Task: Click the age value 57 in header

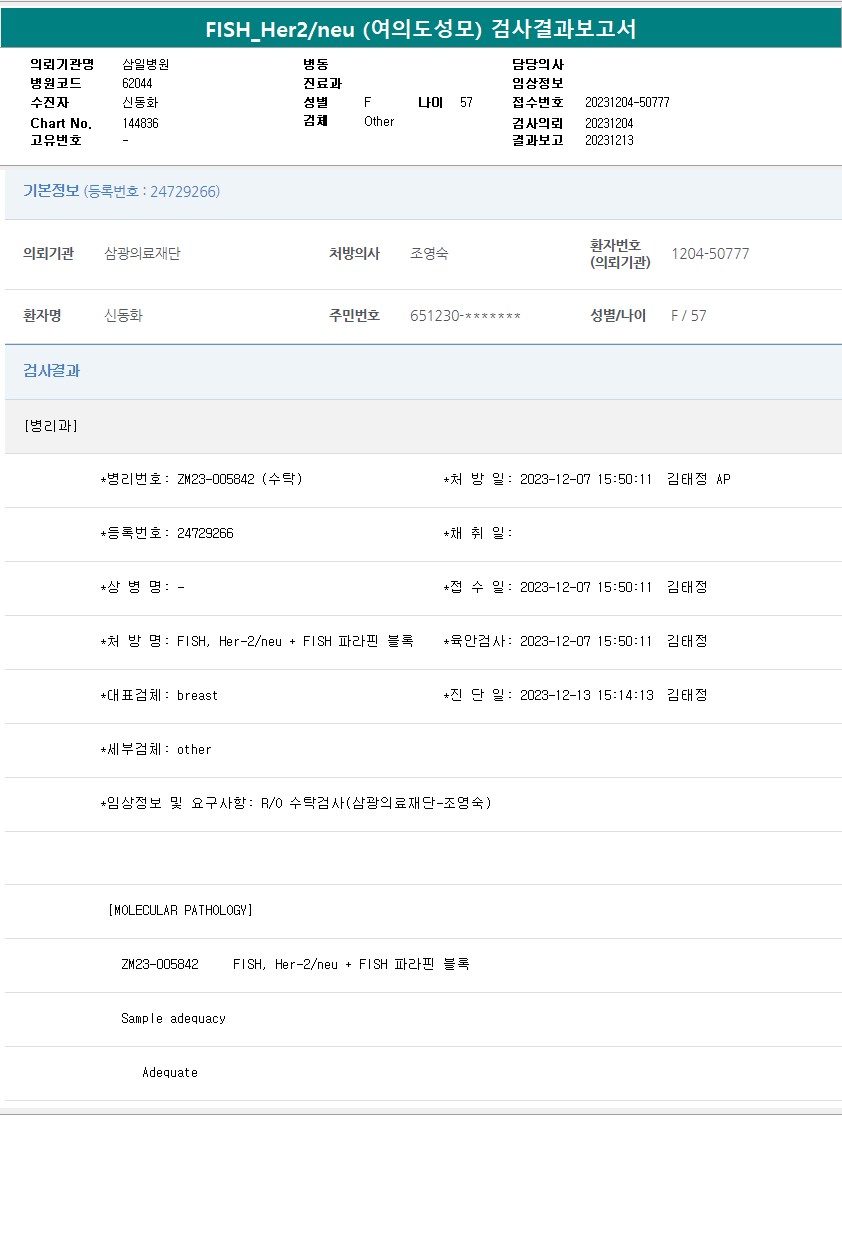Action: coord(466,102)
